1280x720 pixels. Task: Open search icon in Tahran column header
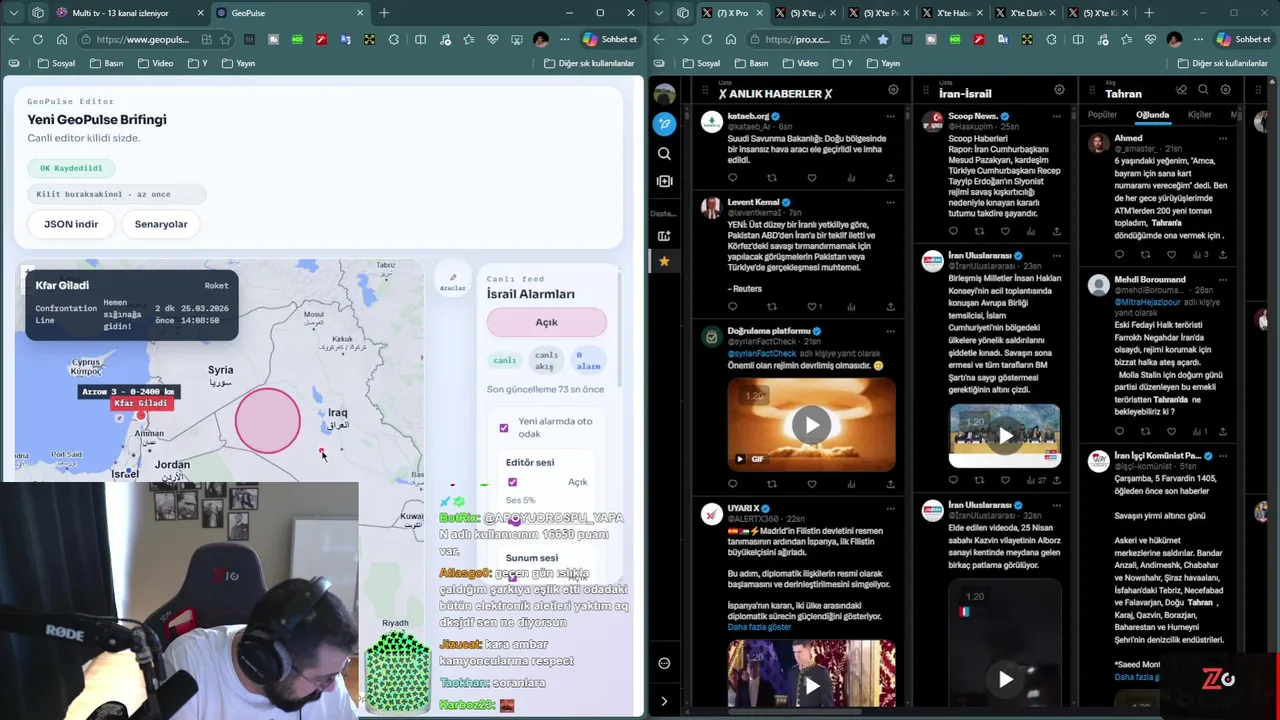coord(1203,90)
